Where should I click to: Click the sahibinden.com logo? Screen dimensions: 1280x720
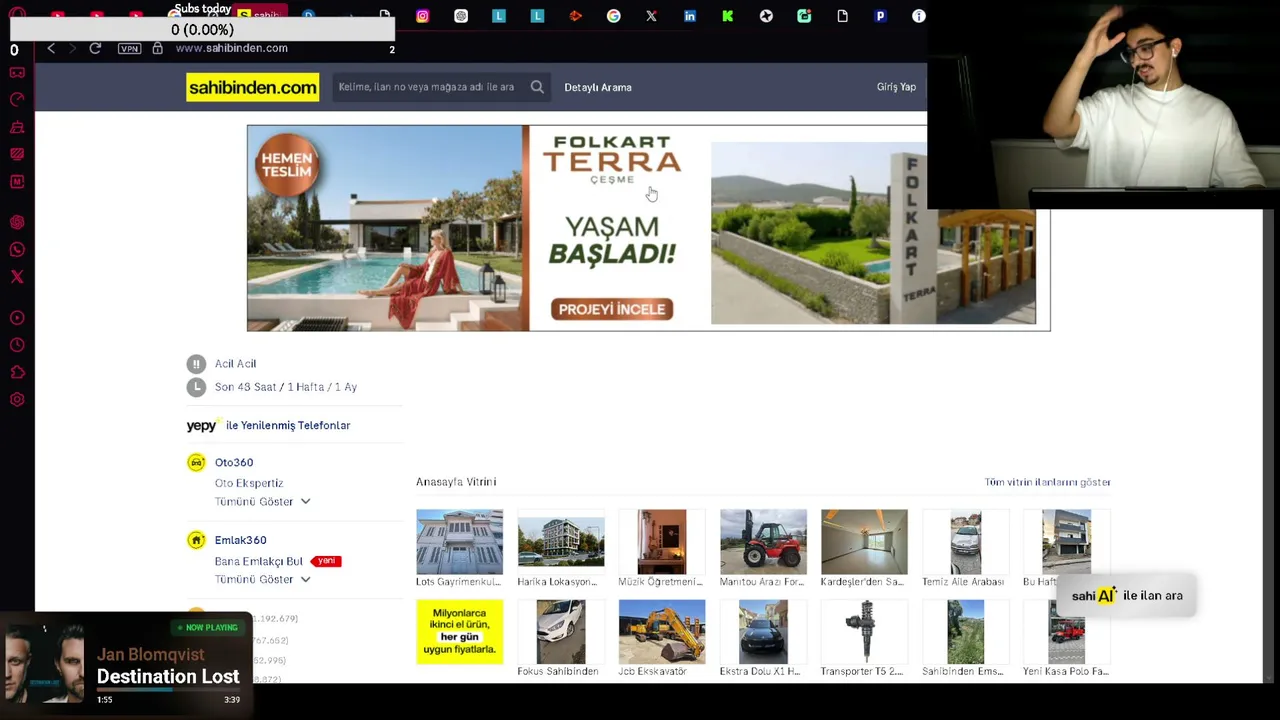[x=253, y=87]
